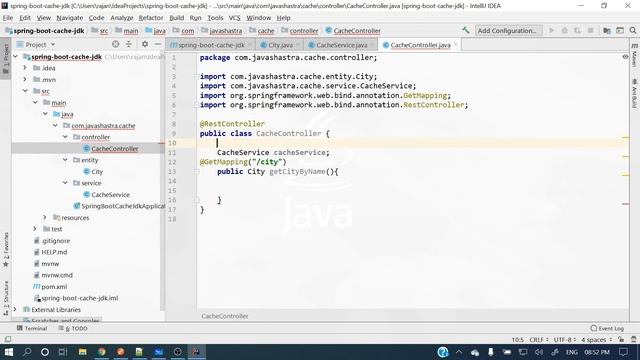Collapse the service package arrow
The width and height of the screenshot is (640, 360).
tap(65, 183)
